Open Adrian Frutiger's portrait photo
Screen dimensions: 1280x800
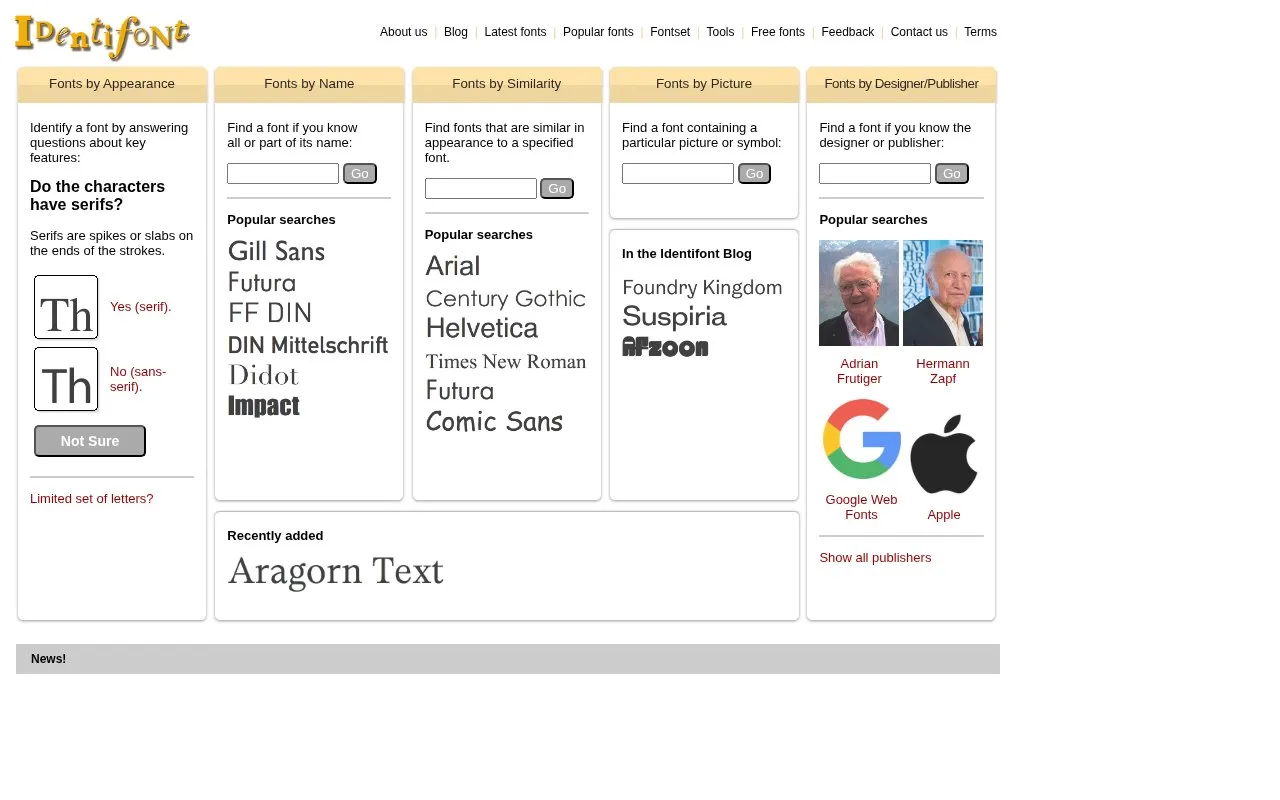pos(859,293)
